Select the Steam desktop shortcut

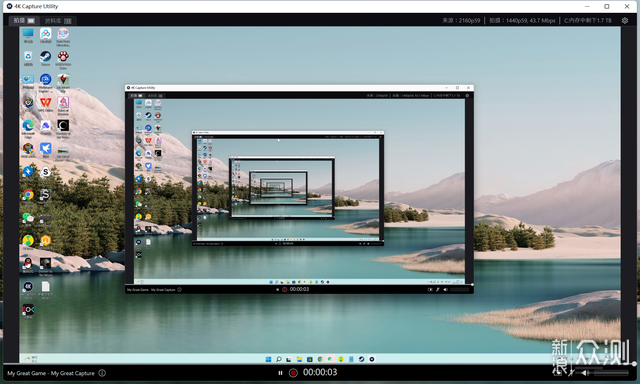pos(45,58)
